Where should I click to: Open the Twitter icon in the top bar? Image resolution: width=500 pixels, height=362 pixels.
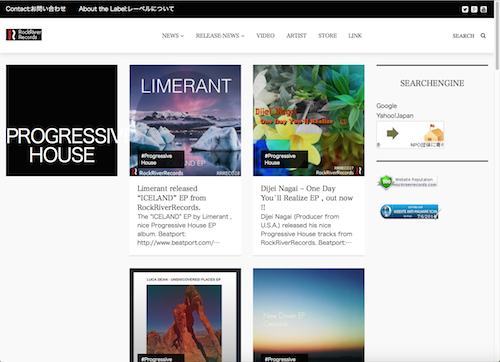[x=465, y=9]
